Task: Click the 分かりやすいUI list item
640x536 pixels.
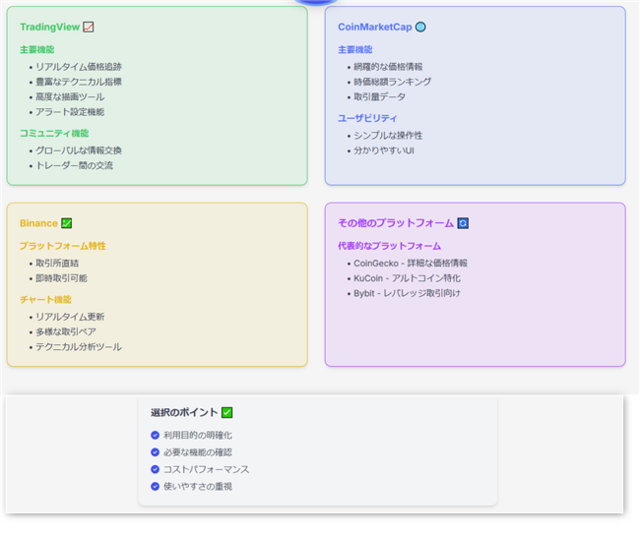Action: [x=384, y=151]
